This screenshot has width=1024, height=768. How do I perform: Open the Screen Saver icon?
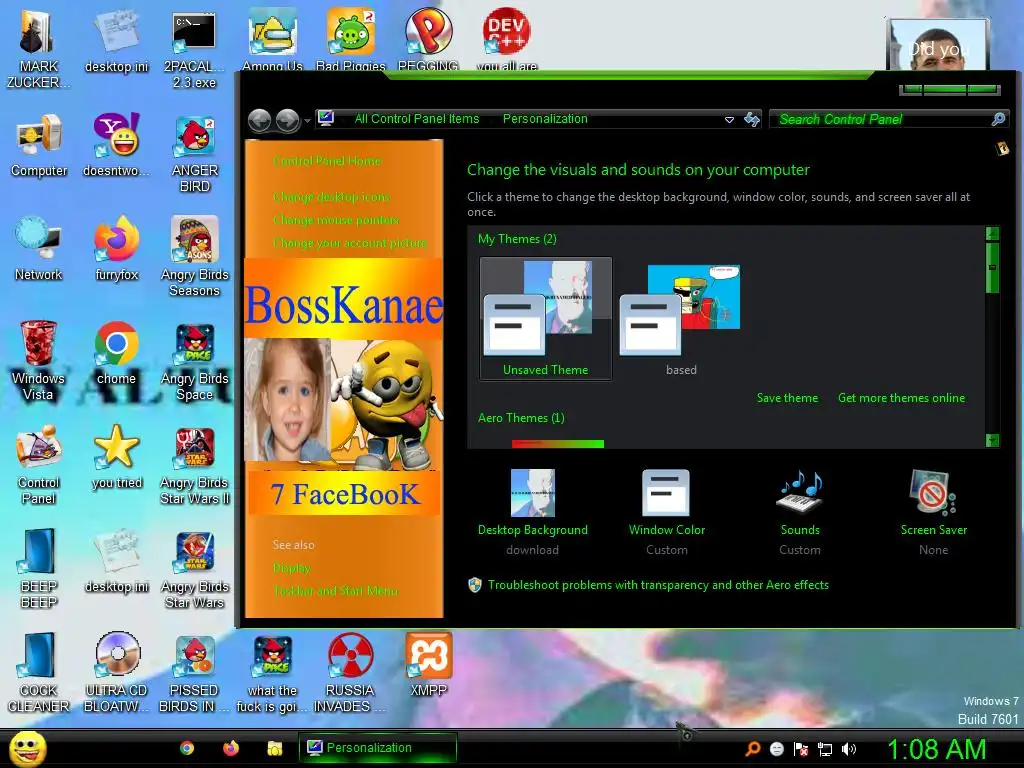pos(933,493)
